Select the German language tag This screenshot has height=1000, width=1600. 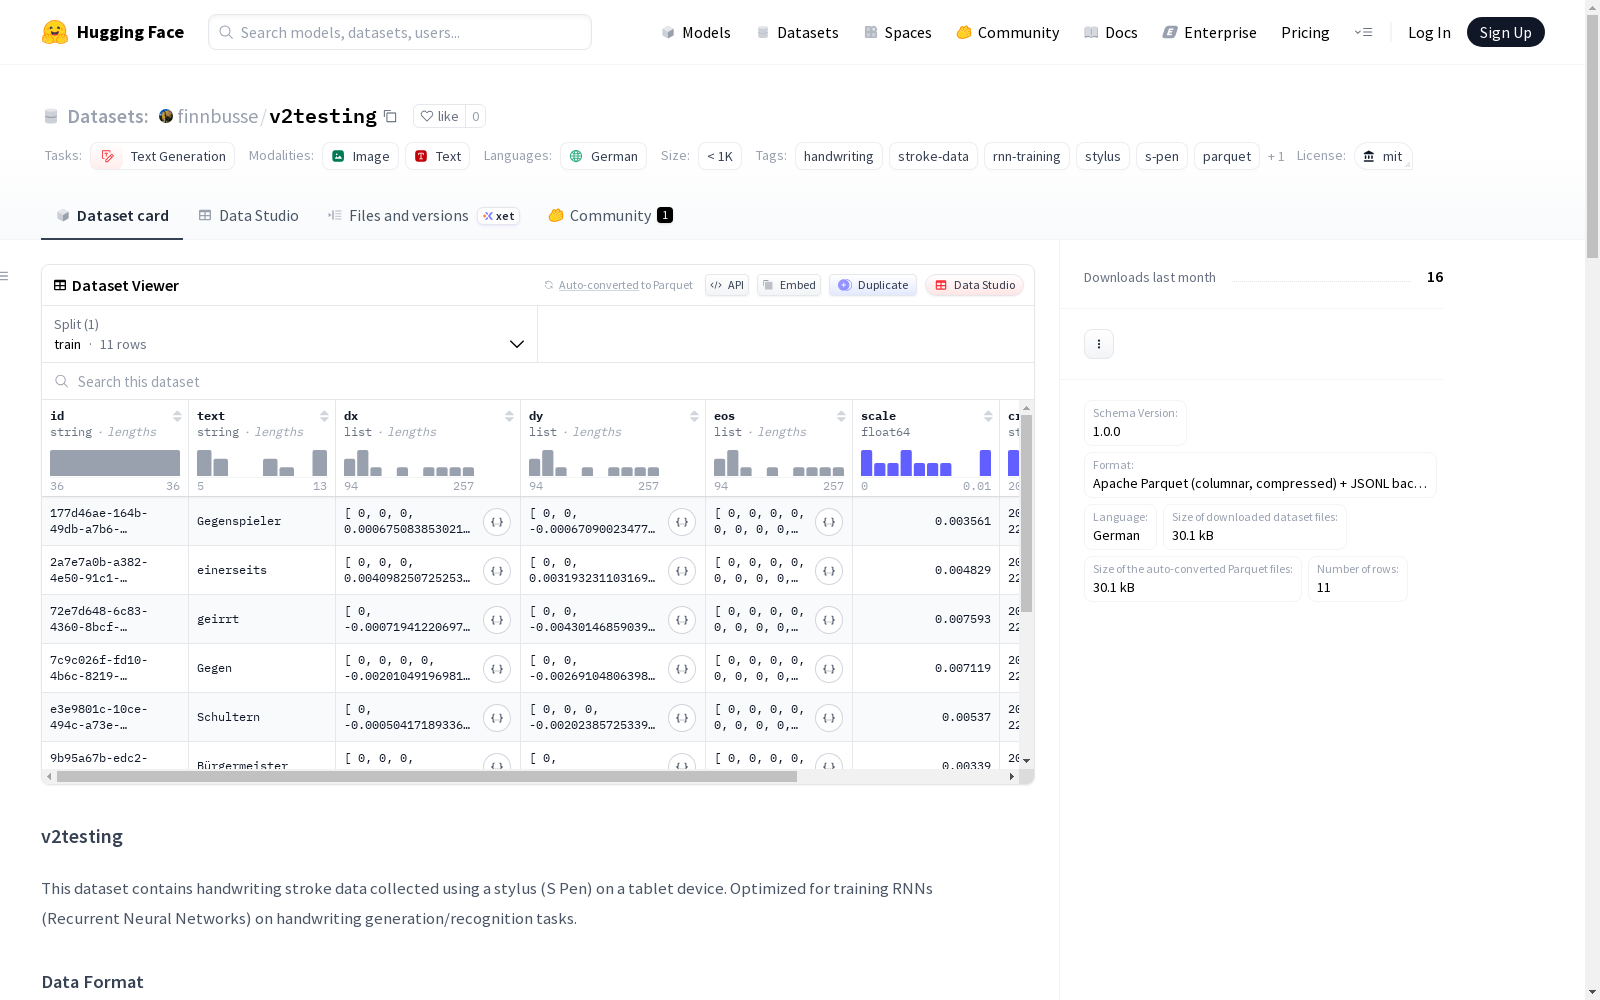(604, 156)
